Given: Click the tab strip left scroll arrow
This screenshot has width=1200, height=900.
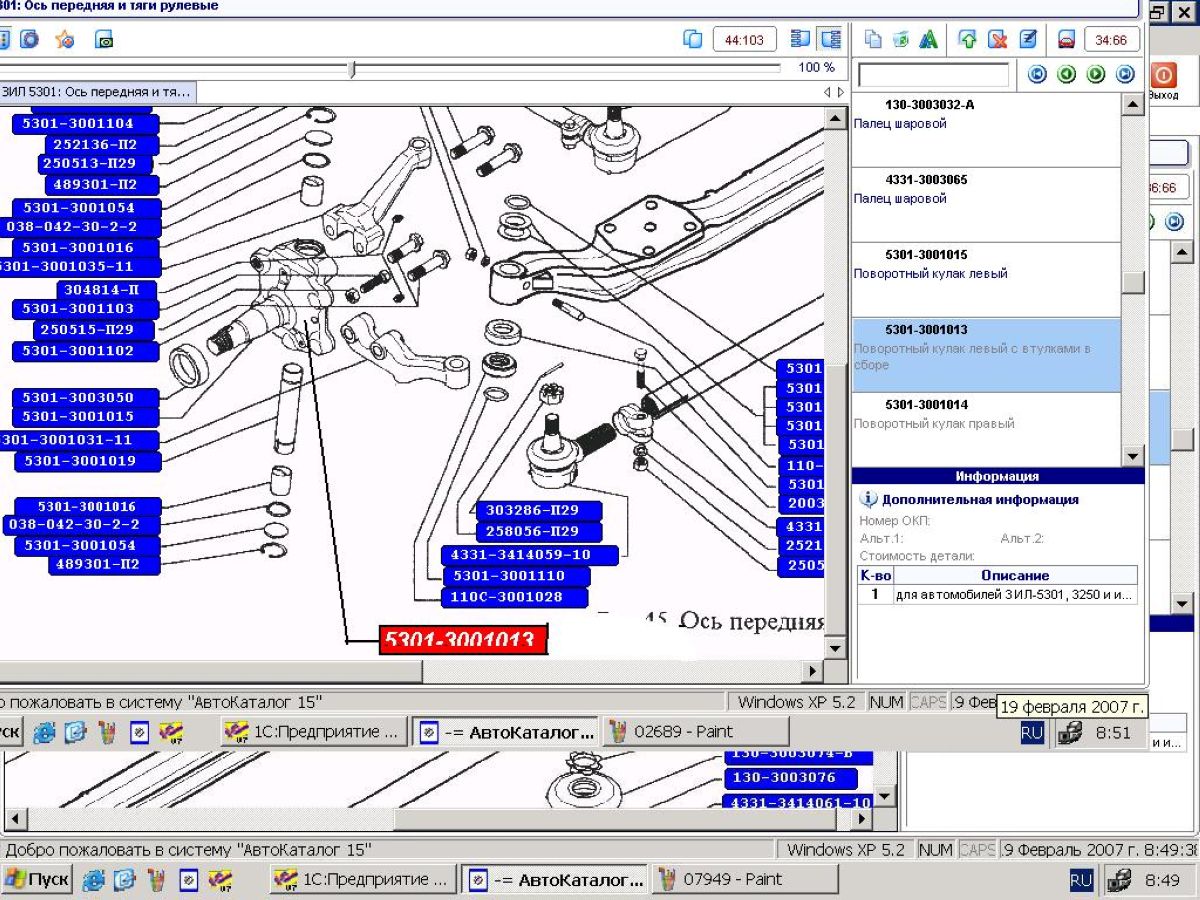Looking at the screenshot, I should coord(826,92).
